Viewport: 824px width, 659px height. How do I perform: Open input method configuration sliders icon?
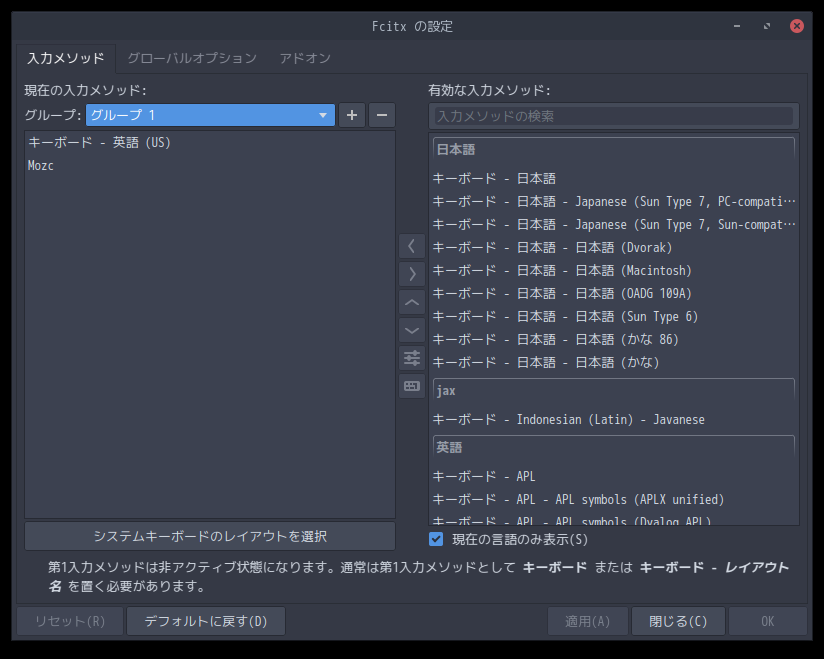pos(411,358)
